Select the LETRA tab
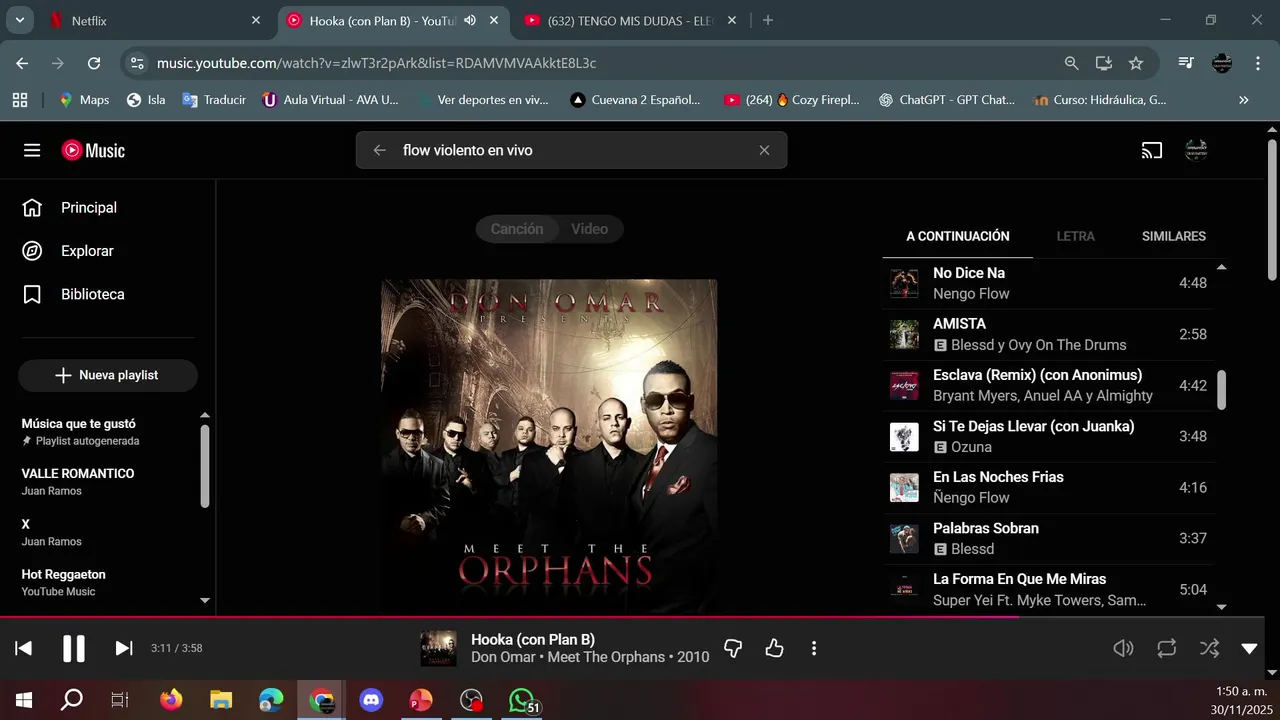Image resolution: width=1280 pixels, height=720 pixels. [x=1076, y=237]
